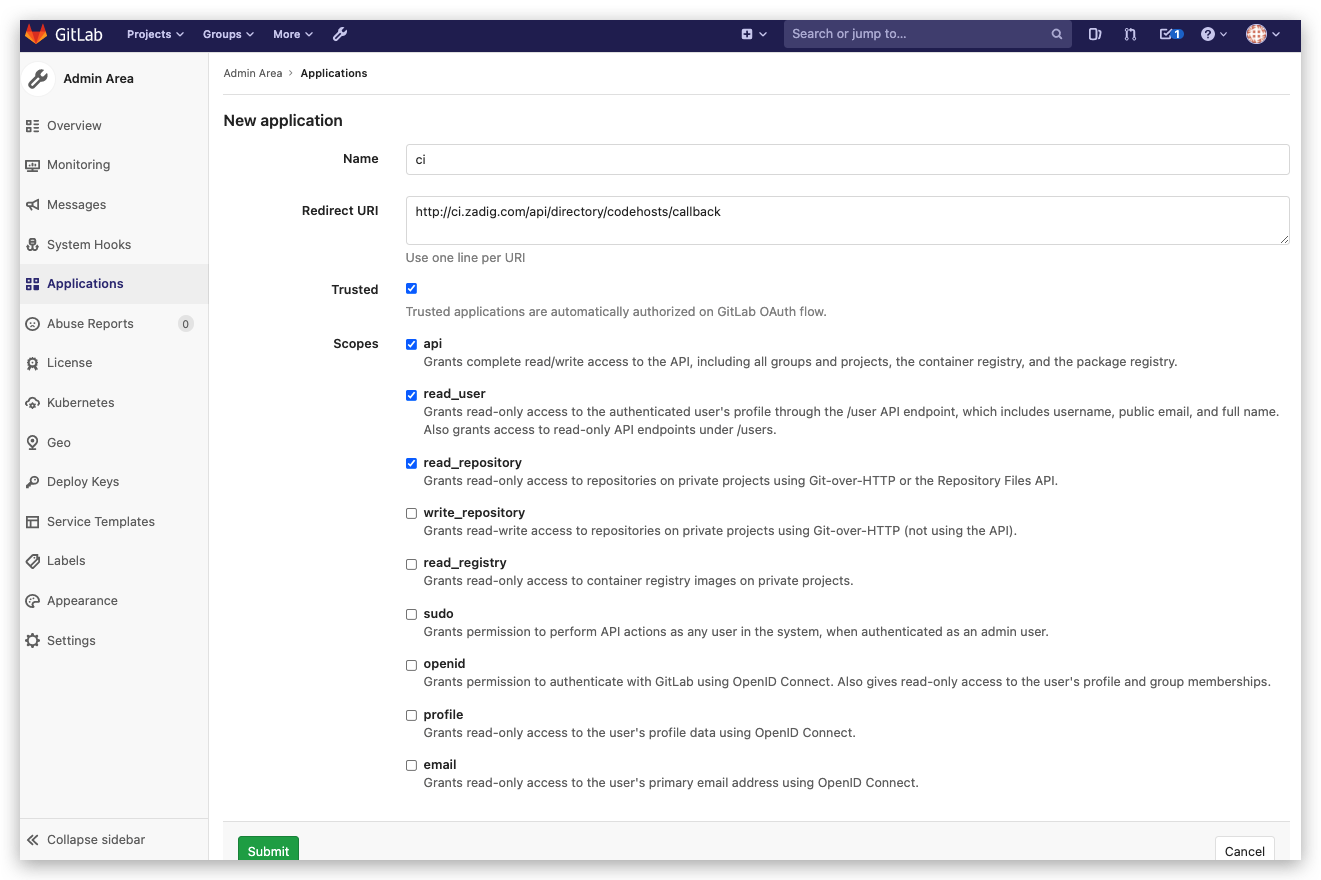Viewport: 1321px width, 880px height.
Task: Enable the email scope checkbox
Action: [x=411, y=765]
